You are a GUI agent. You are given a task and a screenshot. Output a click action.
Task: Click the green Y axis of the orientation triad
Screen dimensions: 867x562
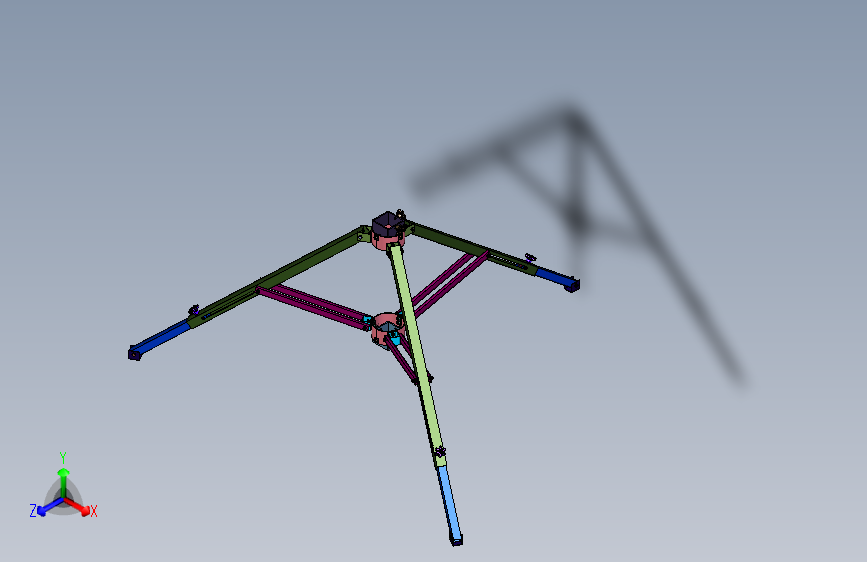(x=64, y=483)
